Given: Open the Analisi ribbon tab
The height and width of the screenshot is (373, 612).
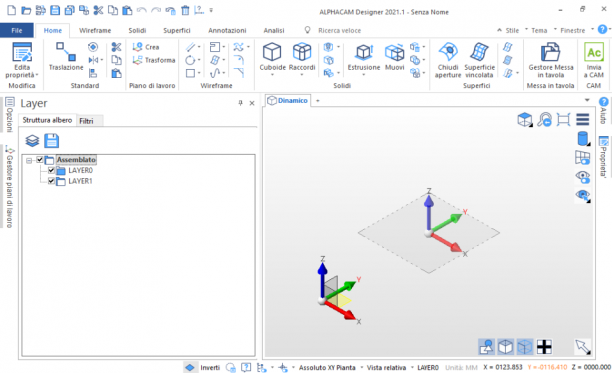Looking at the screenshot, I should (274, 30).
